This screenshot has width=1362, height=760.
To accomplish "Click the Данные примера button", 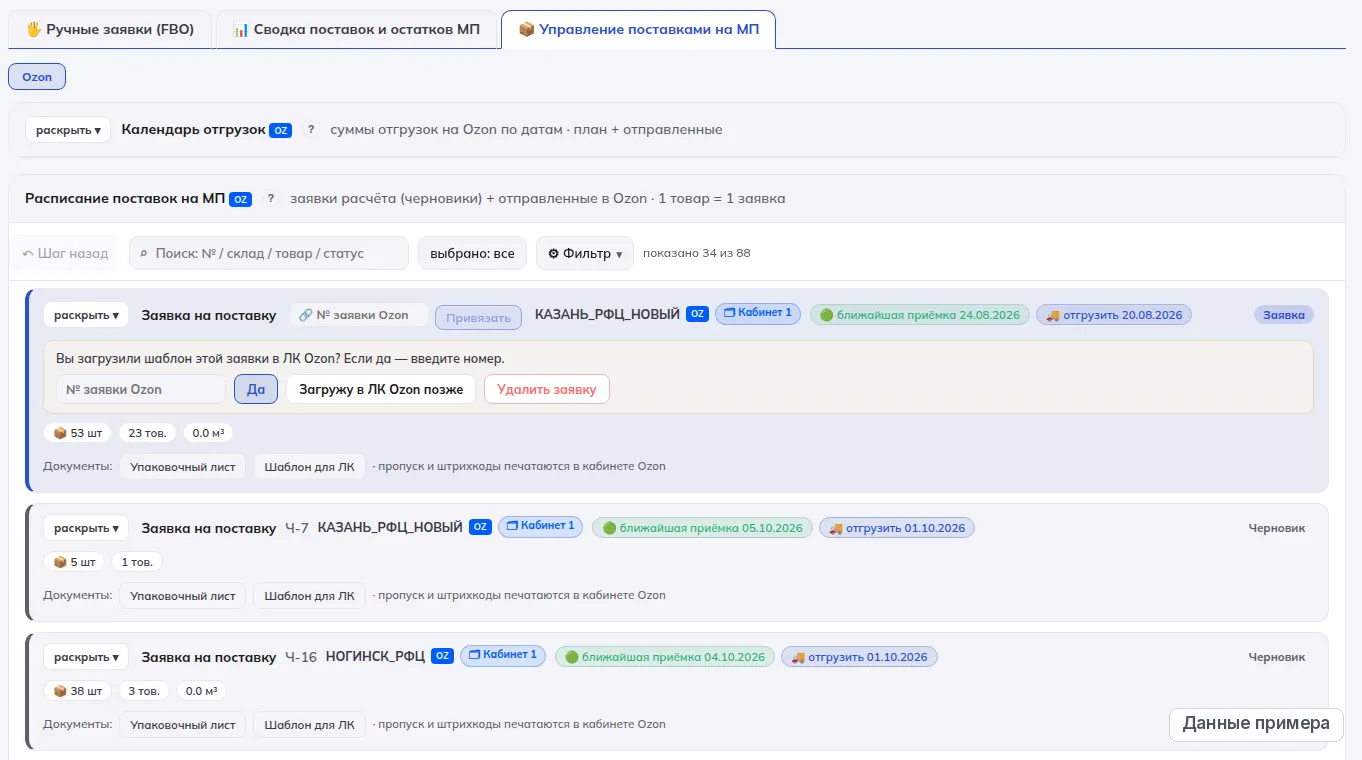I will click(x=1256, y=724).
